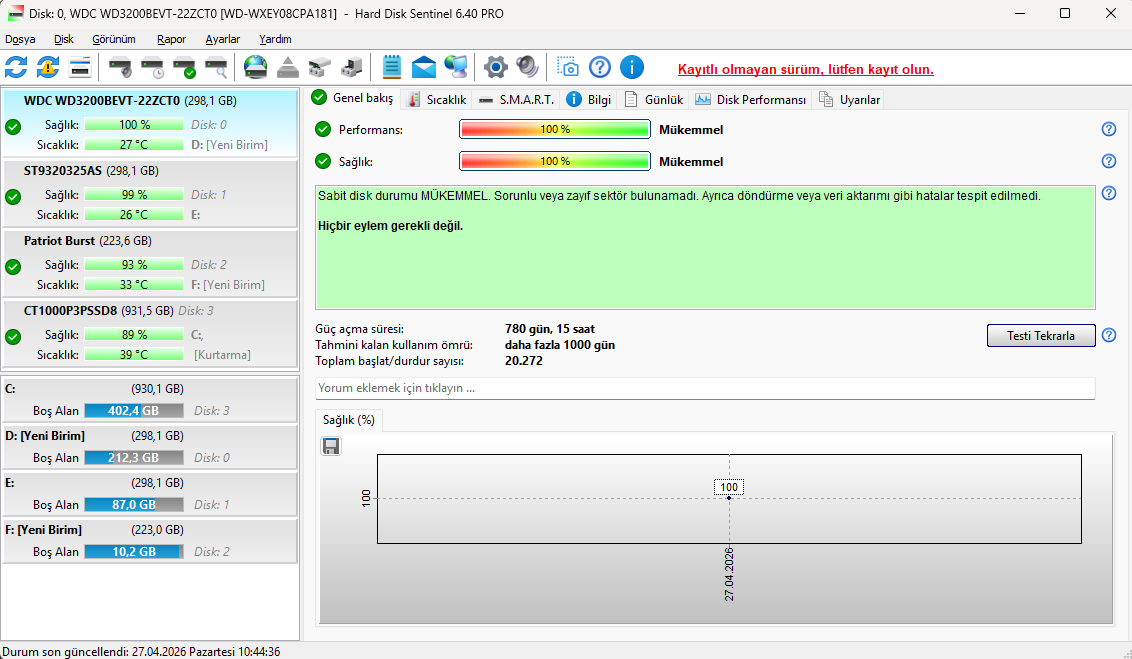This screenshot has width=1132, height=659.
Task: Click the blue refresh arrows toolbar icon
Action: pyautogui.click(x=16, y=67)
